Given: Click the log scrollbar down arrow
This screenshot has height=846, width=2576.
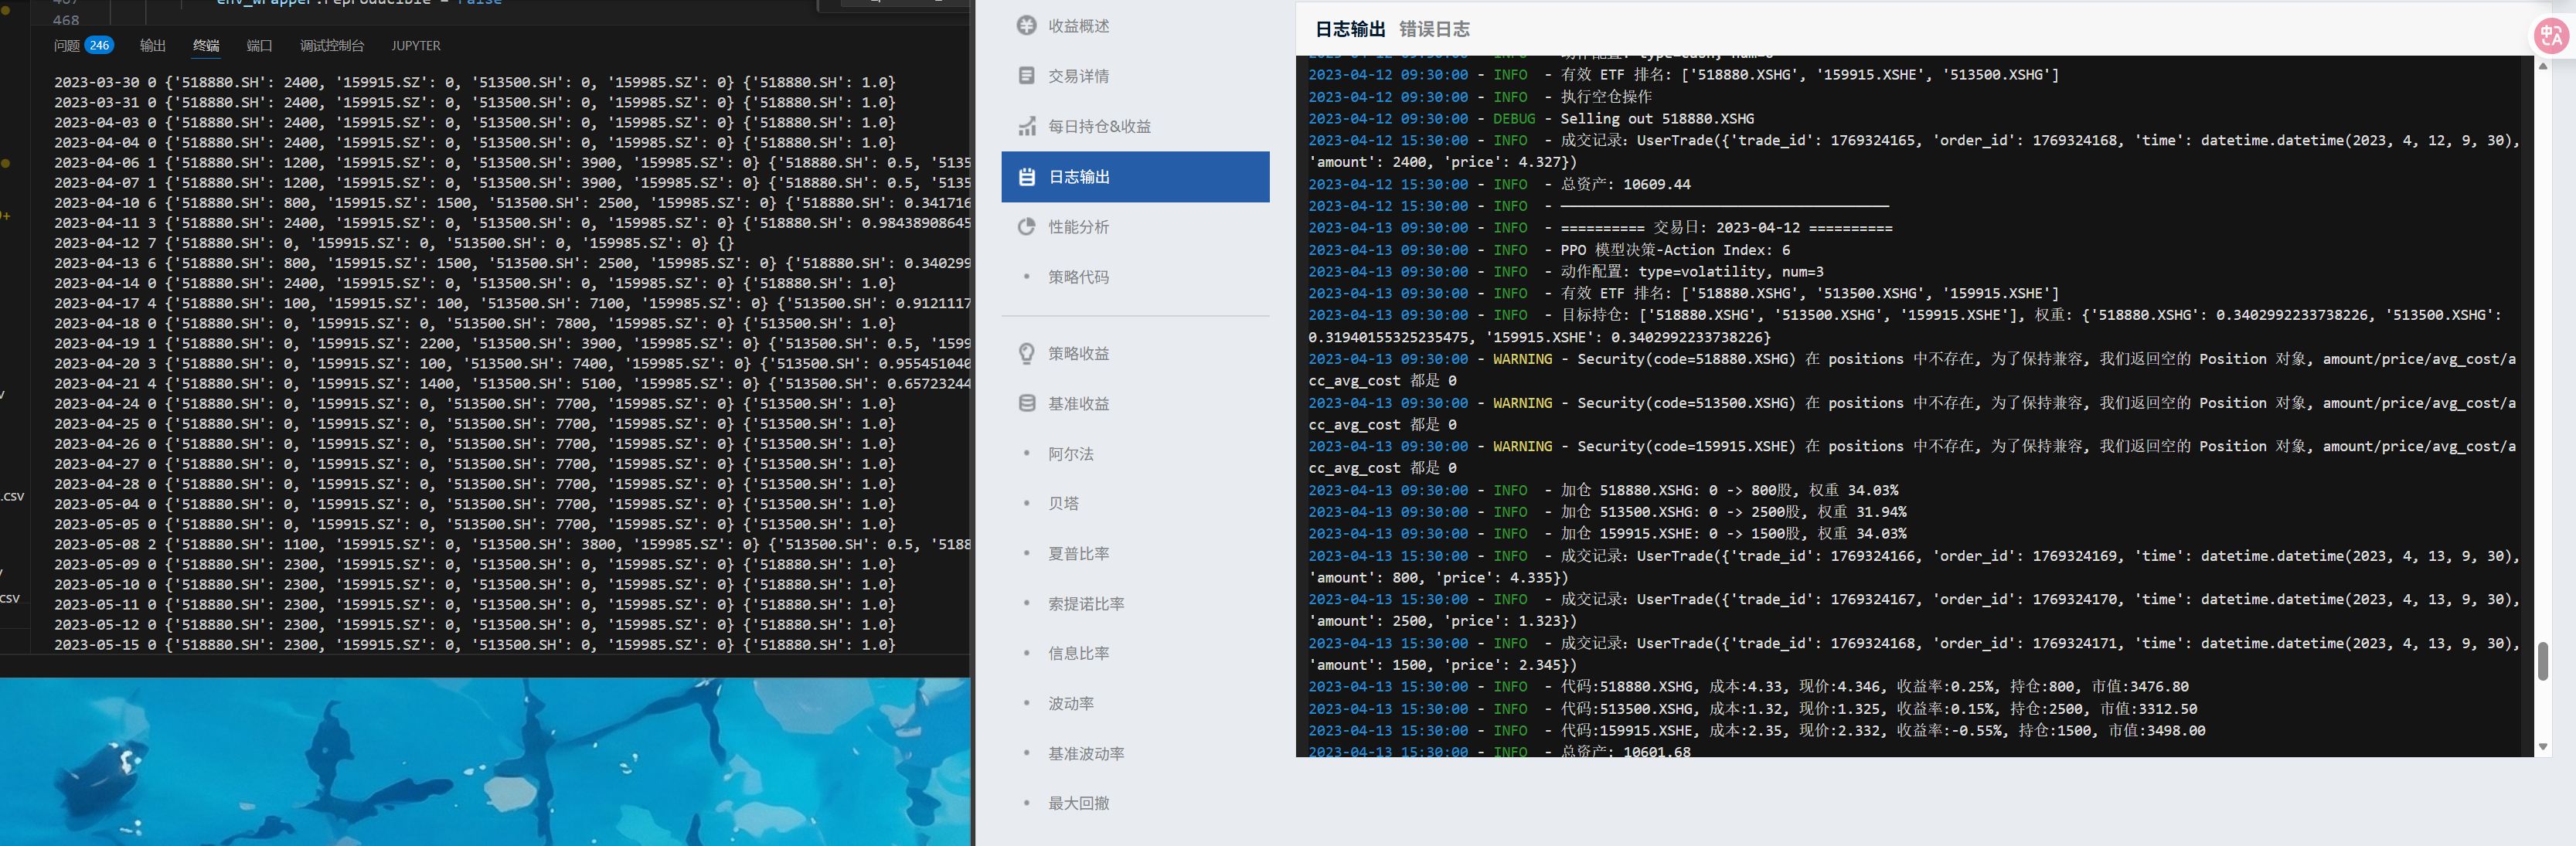Looking at the screenshot, I should click(x=2542, y=747).
